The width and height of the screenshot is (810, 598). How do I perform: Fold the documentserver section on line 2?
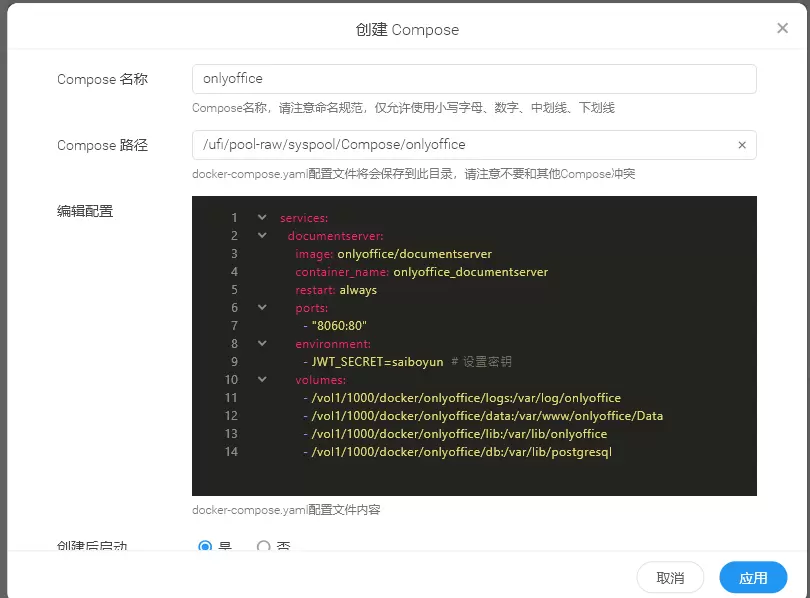coord(262,236)
